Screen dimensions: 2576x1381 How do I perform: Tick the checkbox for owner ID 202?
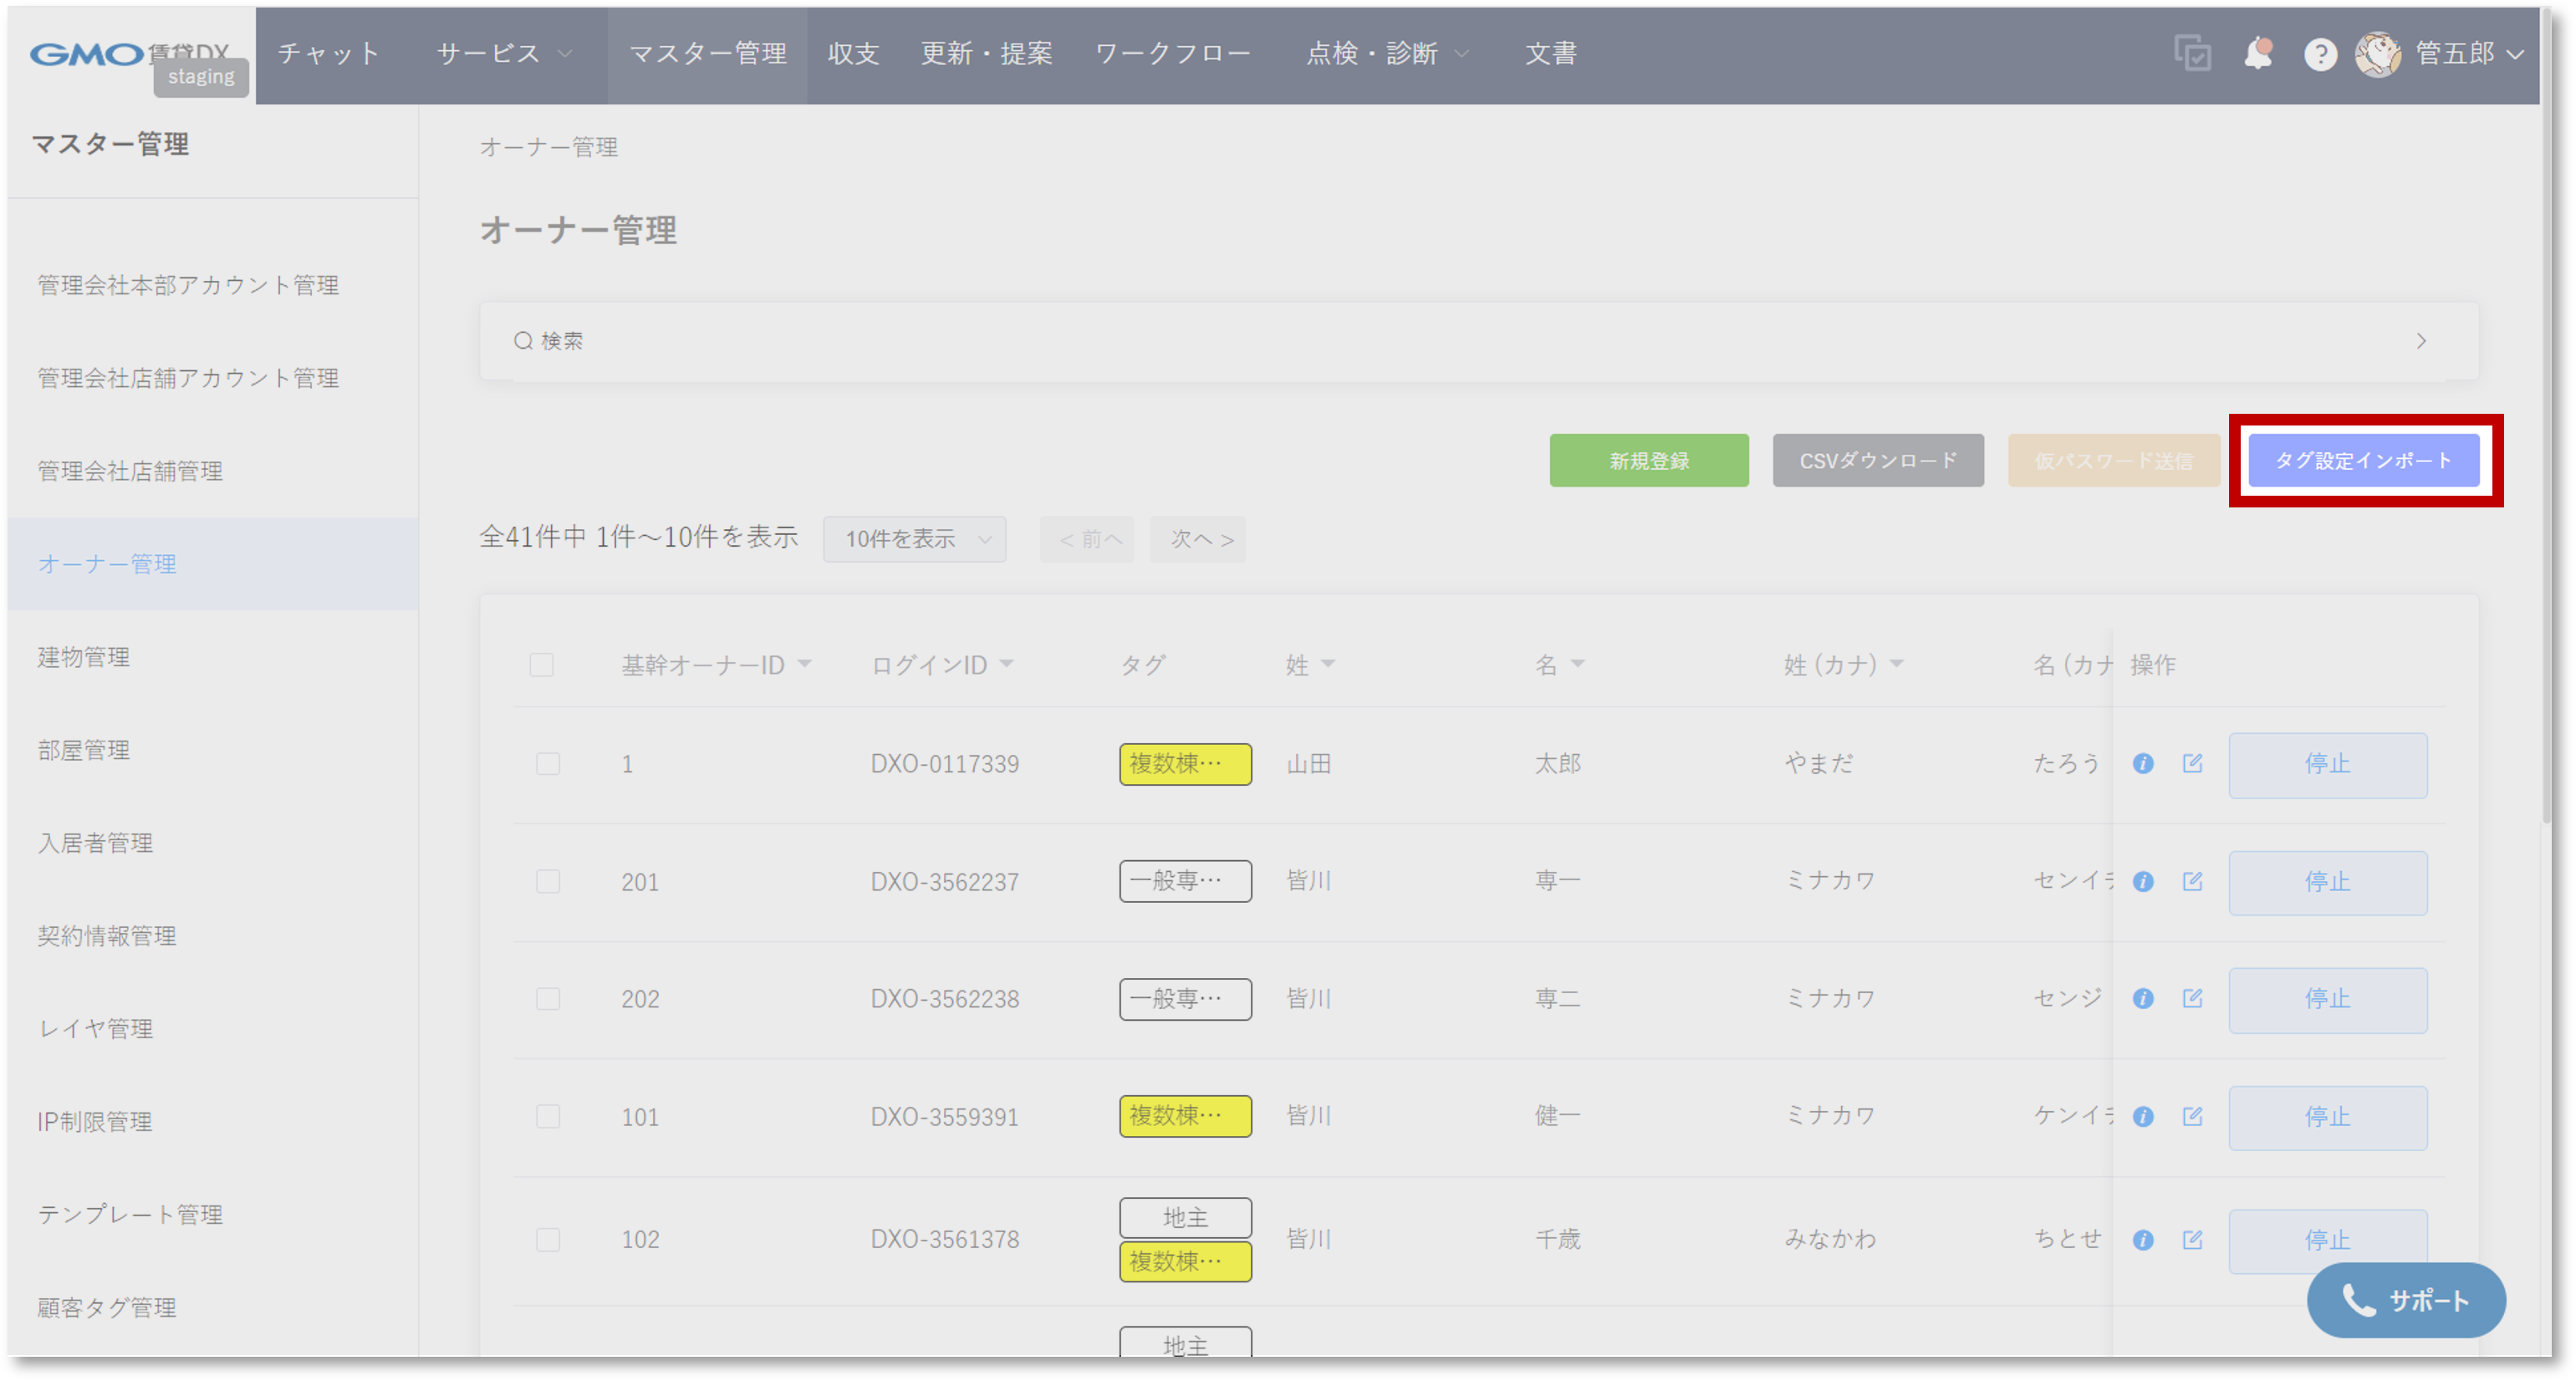(548, 999)
